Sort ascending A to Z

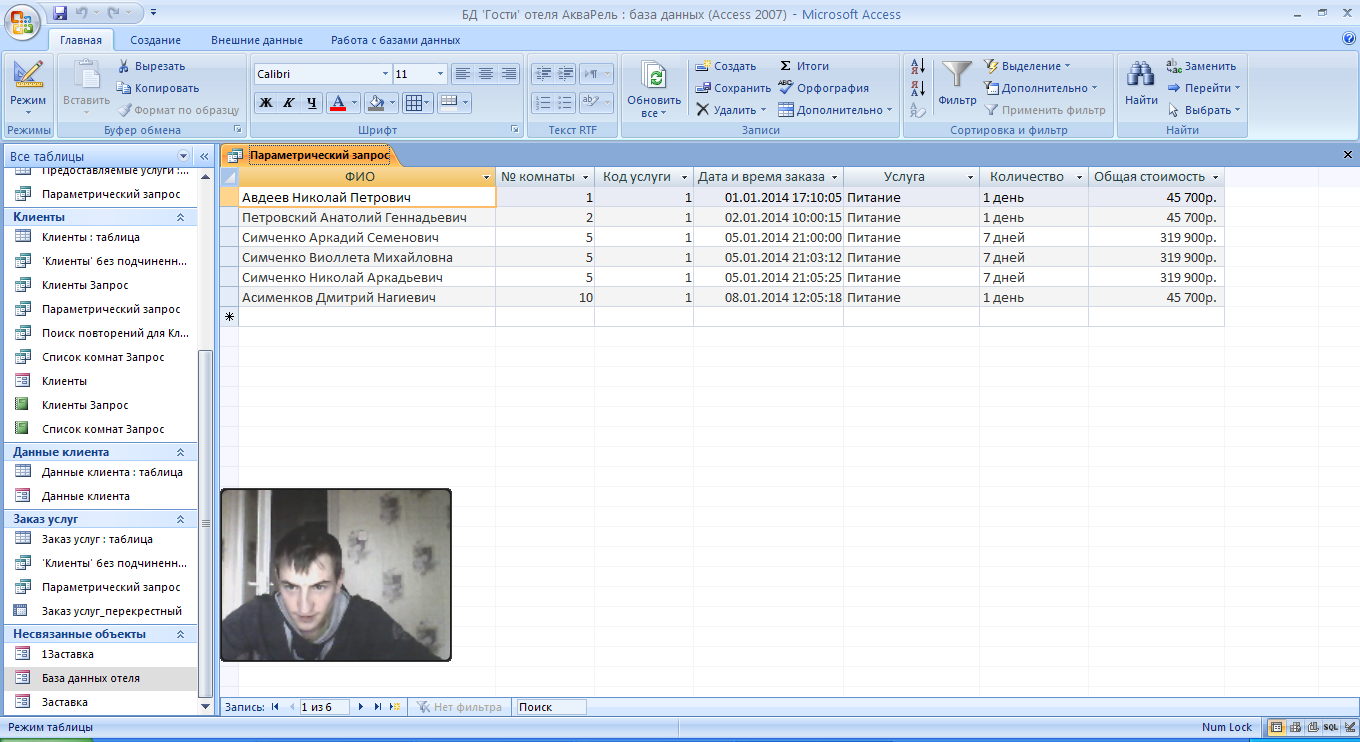point(918,67)
